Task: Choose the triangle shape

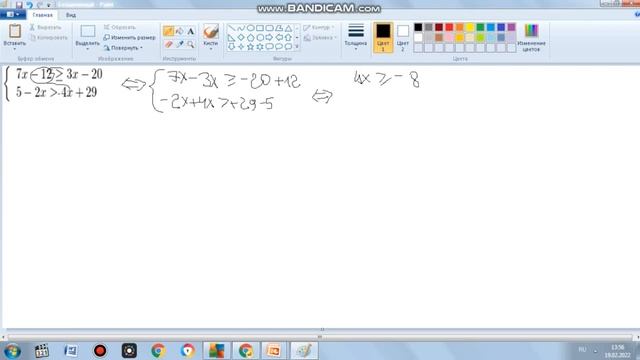Action: click(288, 28)
